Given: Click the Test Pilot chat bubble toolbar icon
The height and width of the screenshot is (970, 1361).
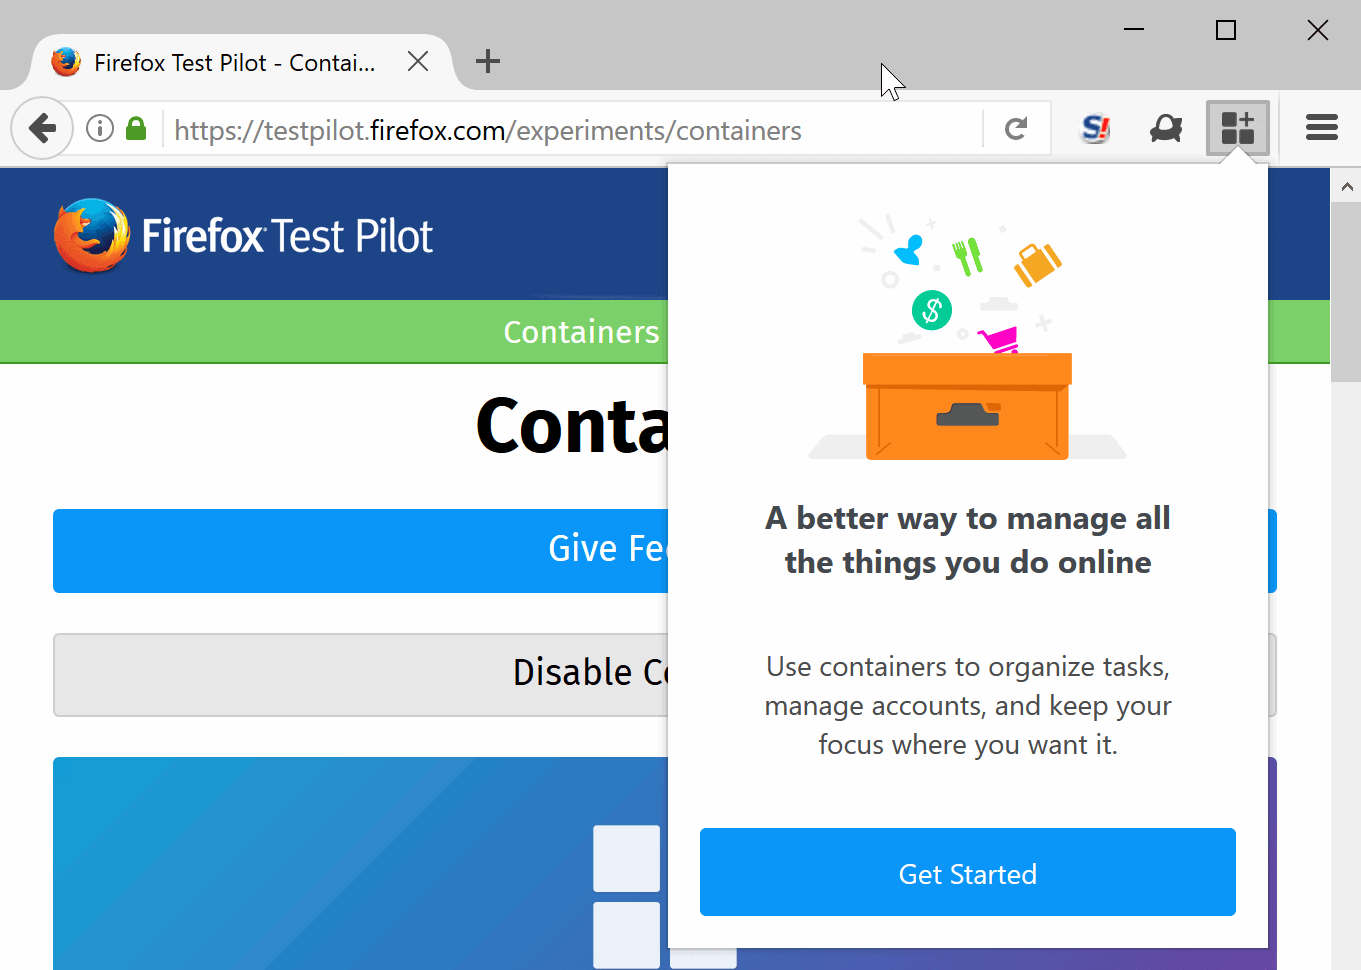Looking at the screenshot, I should pyautogui.click(x=1165, y=128).
